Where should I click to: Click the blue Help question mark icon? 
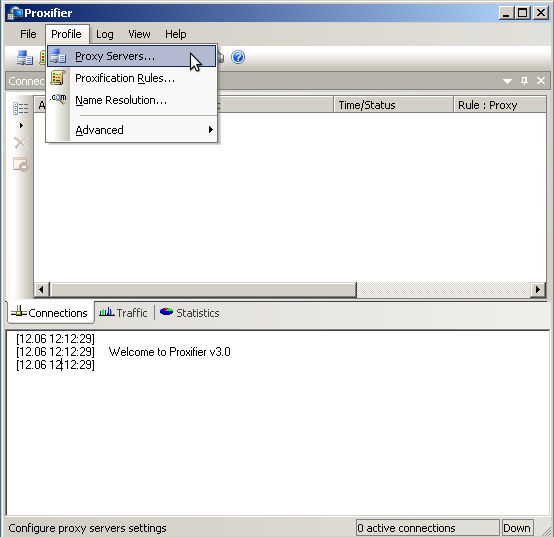(238, 57)
